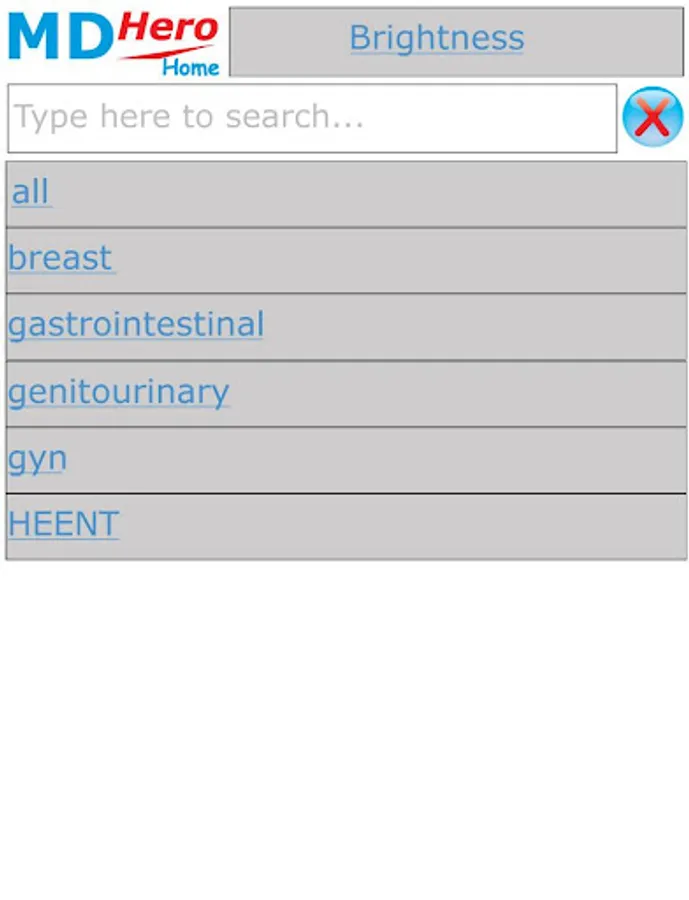Go to Home under the Hero logo
The height and width of the screenshot is (900, 689).
[191, 68]
